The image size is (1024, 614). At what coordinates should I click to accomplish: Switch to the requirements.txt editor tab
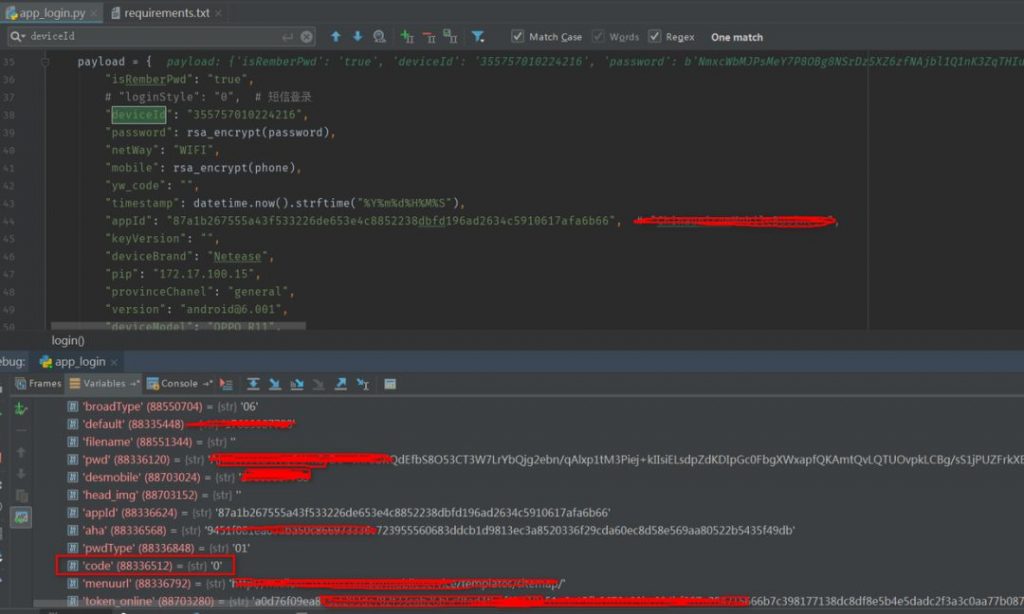[166, 12]
